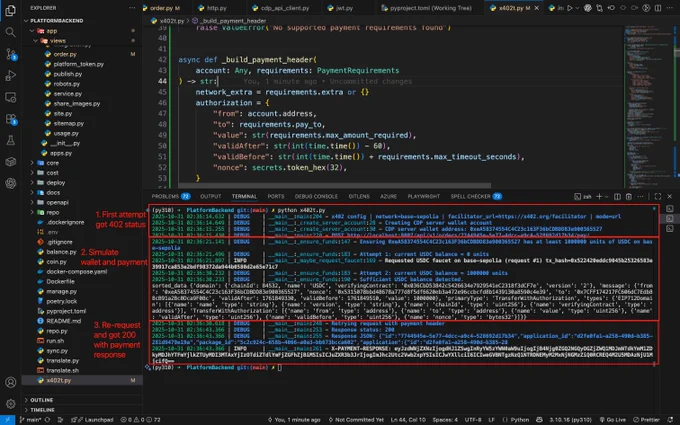
Task: Open the Remote Explorer view
Action: [10, 97]
